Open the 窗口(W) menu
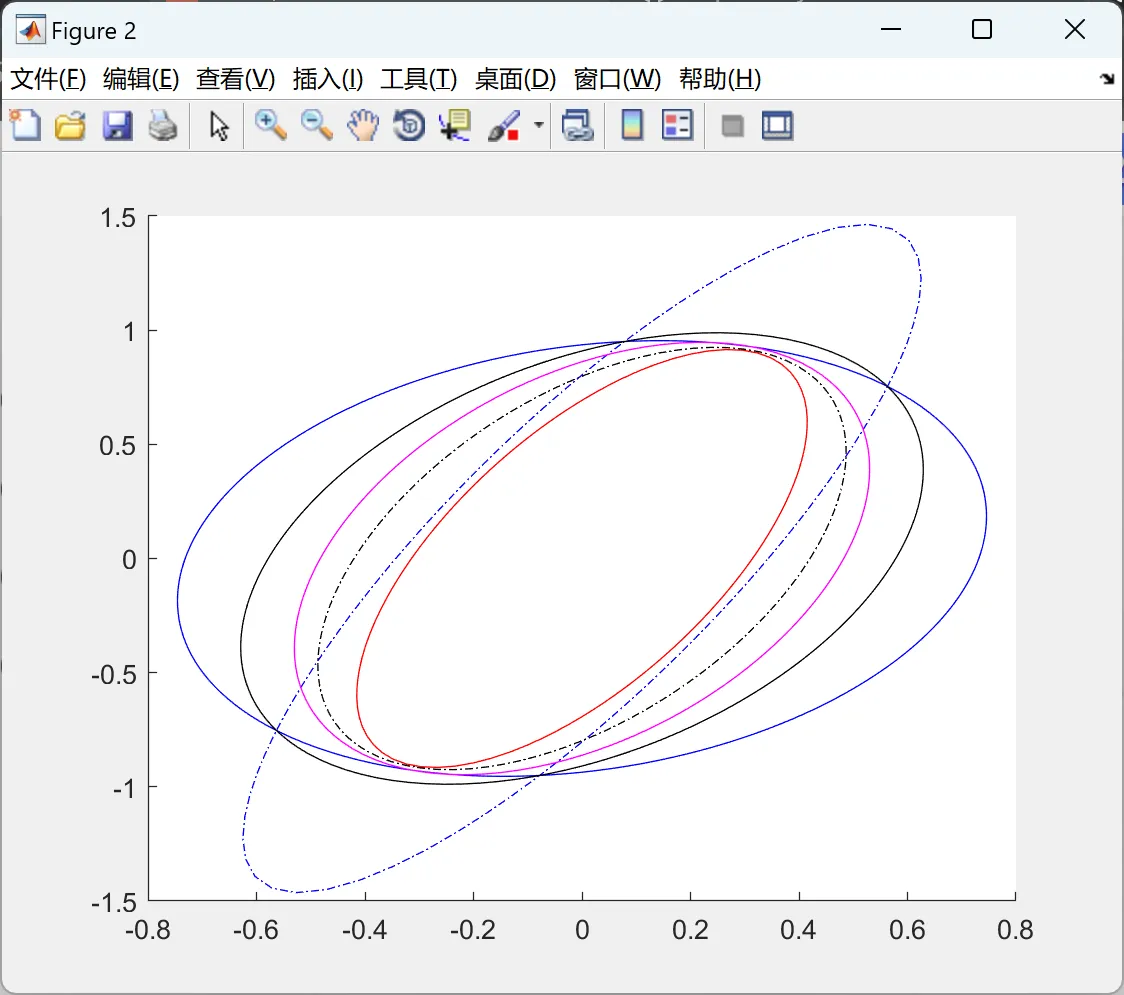The image size is (1124, 995). pyautogui.click(x=617, y=79)
